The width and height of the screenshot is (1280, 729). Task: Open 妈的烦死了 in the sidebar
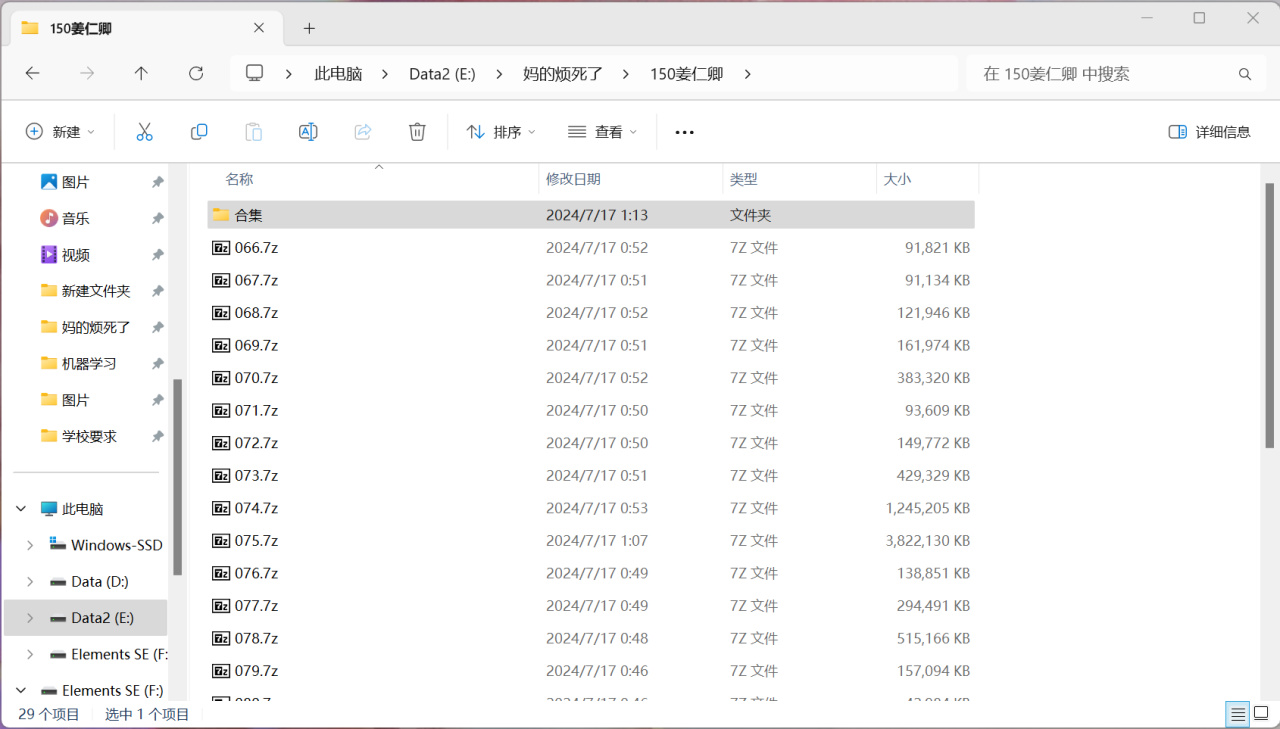pyautogui.click(x=85, y=327)
